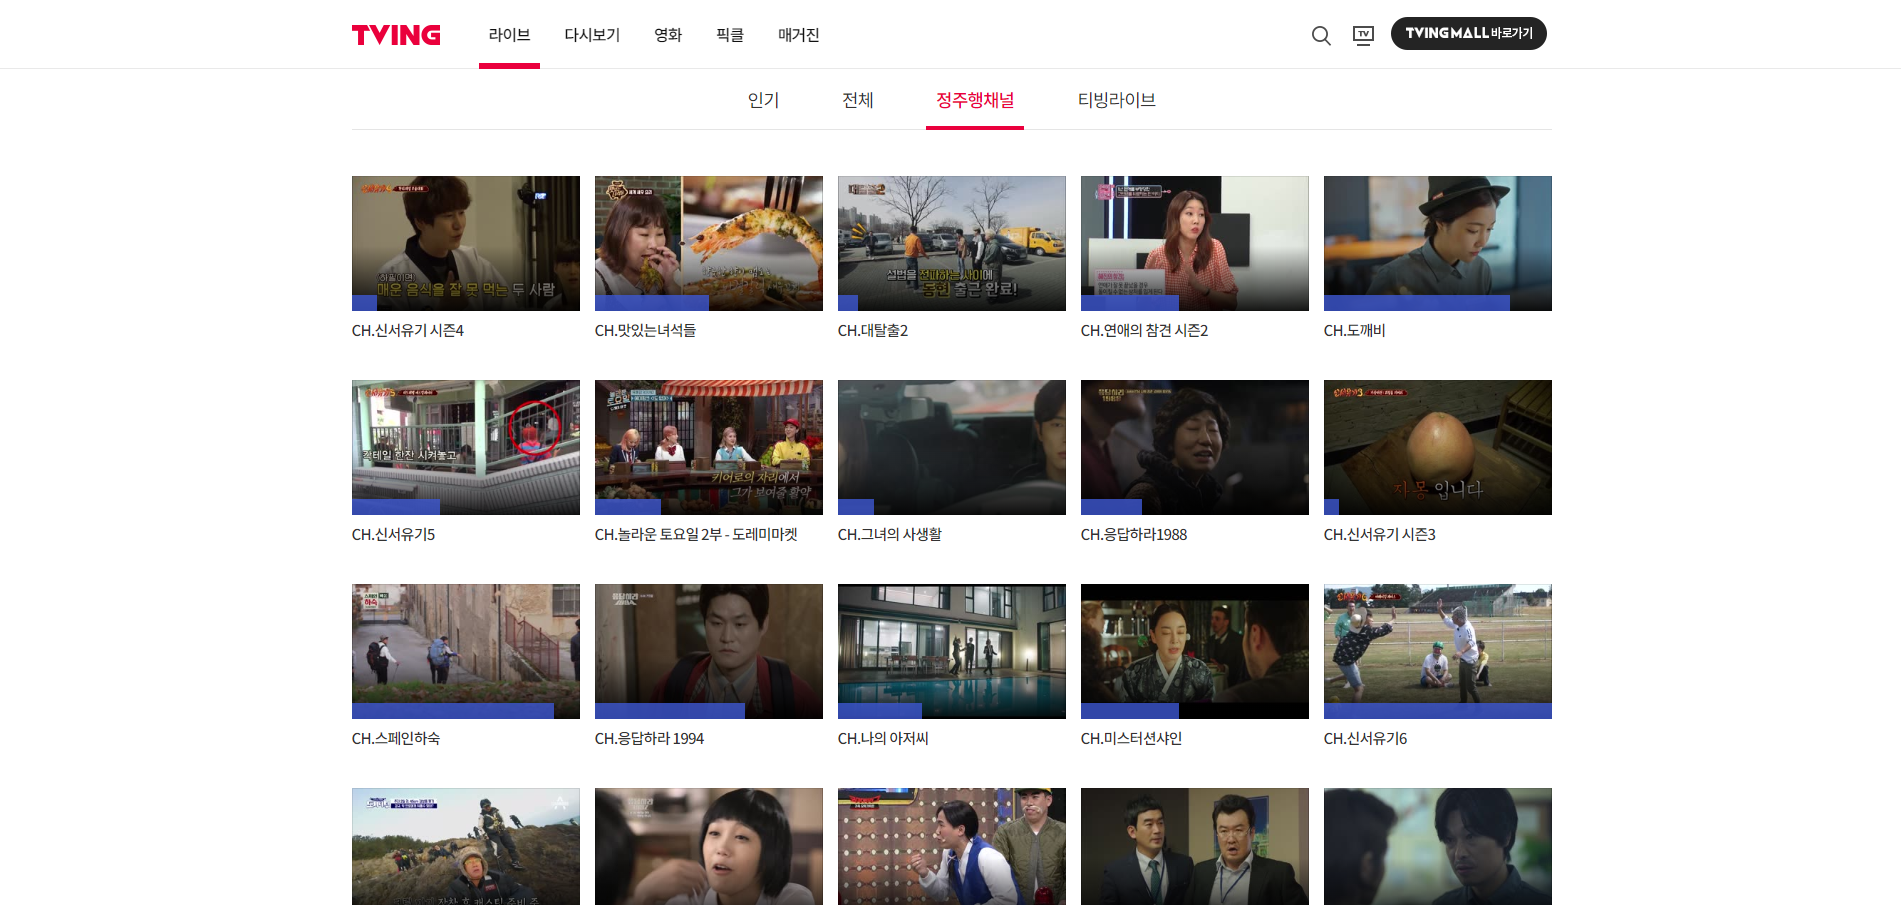
Task: Open CH.신서유기 시즌3 thumbnail
Action: pos(1438,447)
